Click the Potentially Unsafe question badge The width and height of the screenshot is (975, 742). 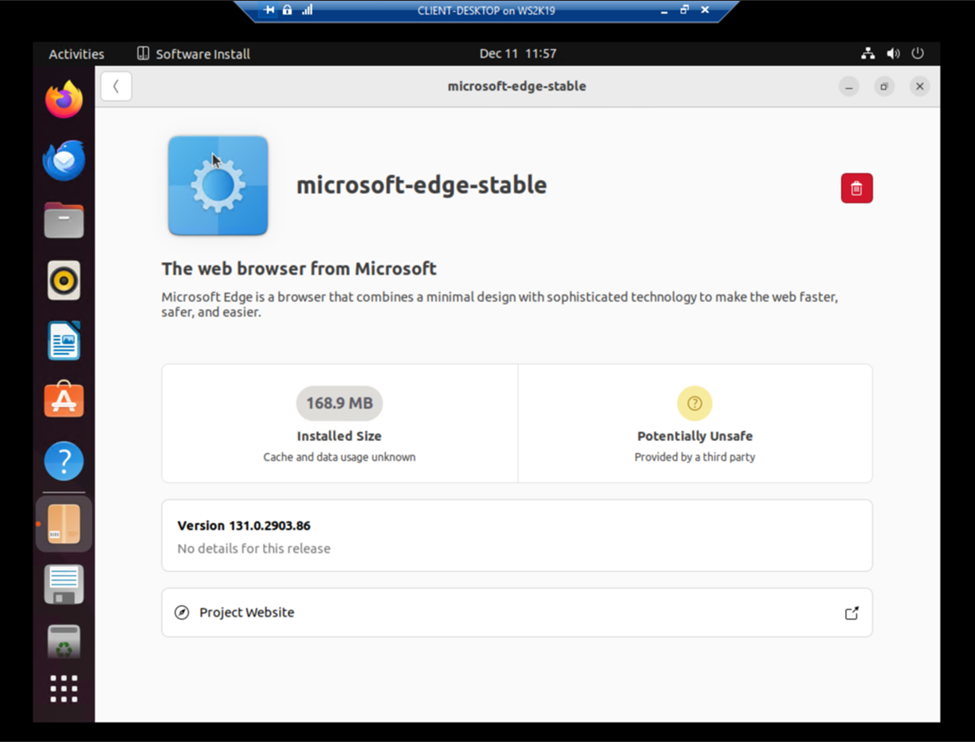[695, 403]
